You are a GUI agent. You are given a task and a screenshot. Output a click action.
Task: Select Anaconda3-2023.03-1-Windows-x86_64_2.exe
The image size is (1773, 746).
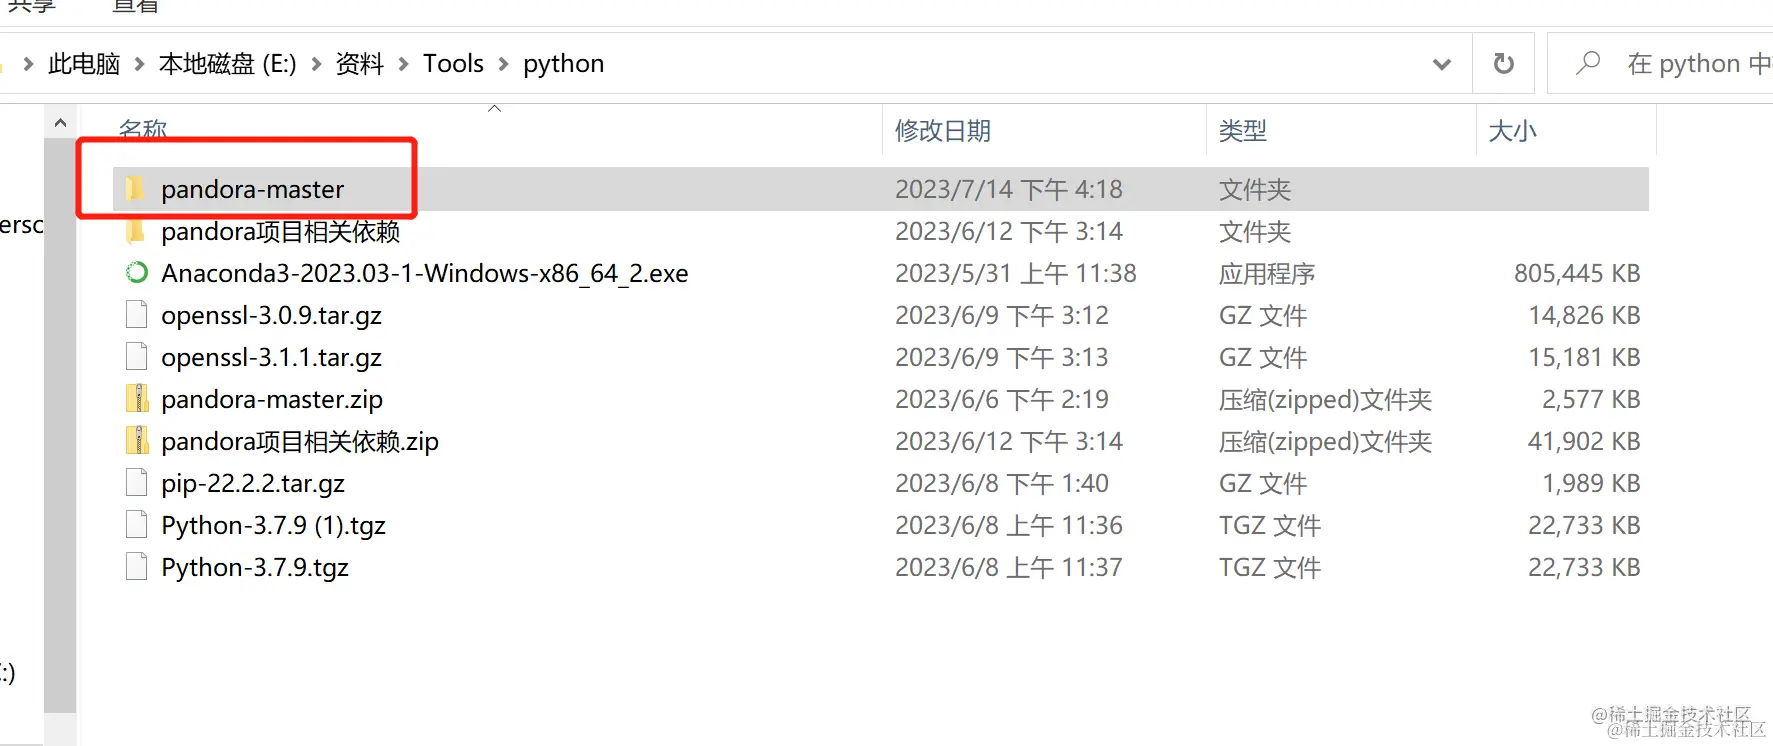pos(425,273)
